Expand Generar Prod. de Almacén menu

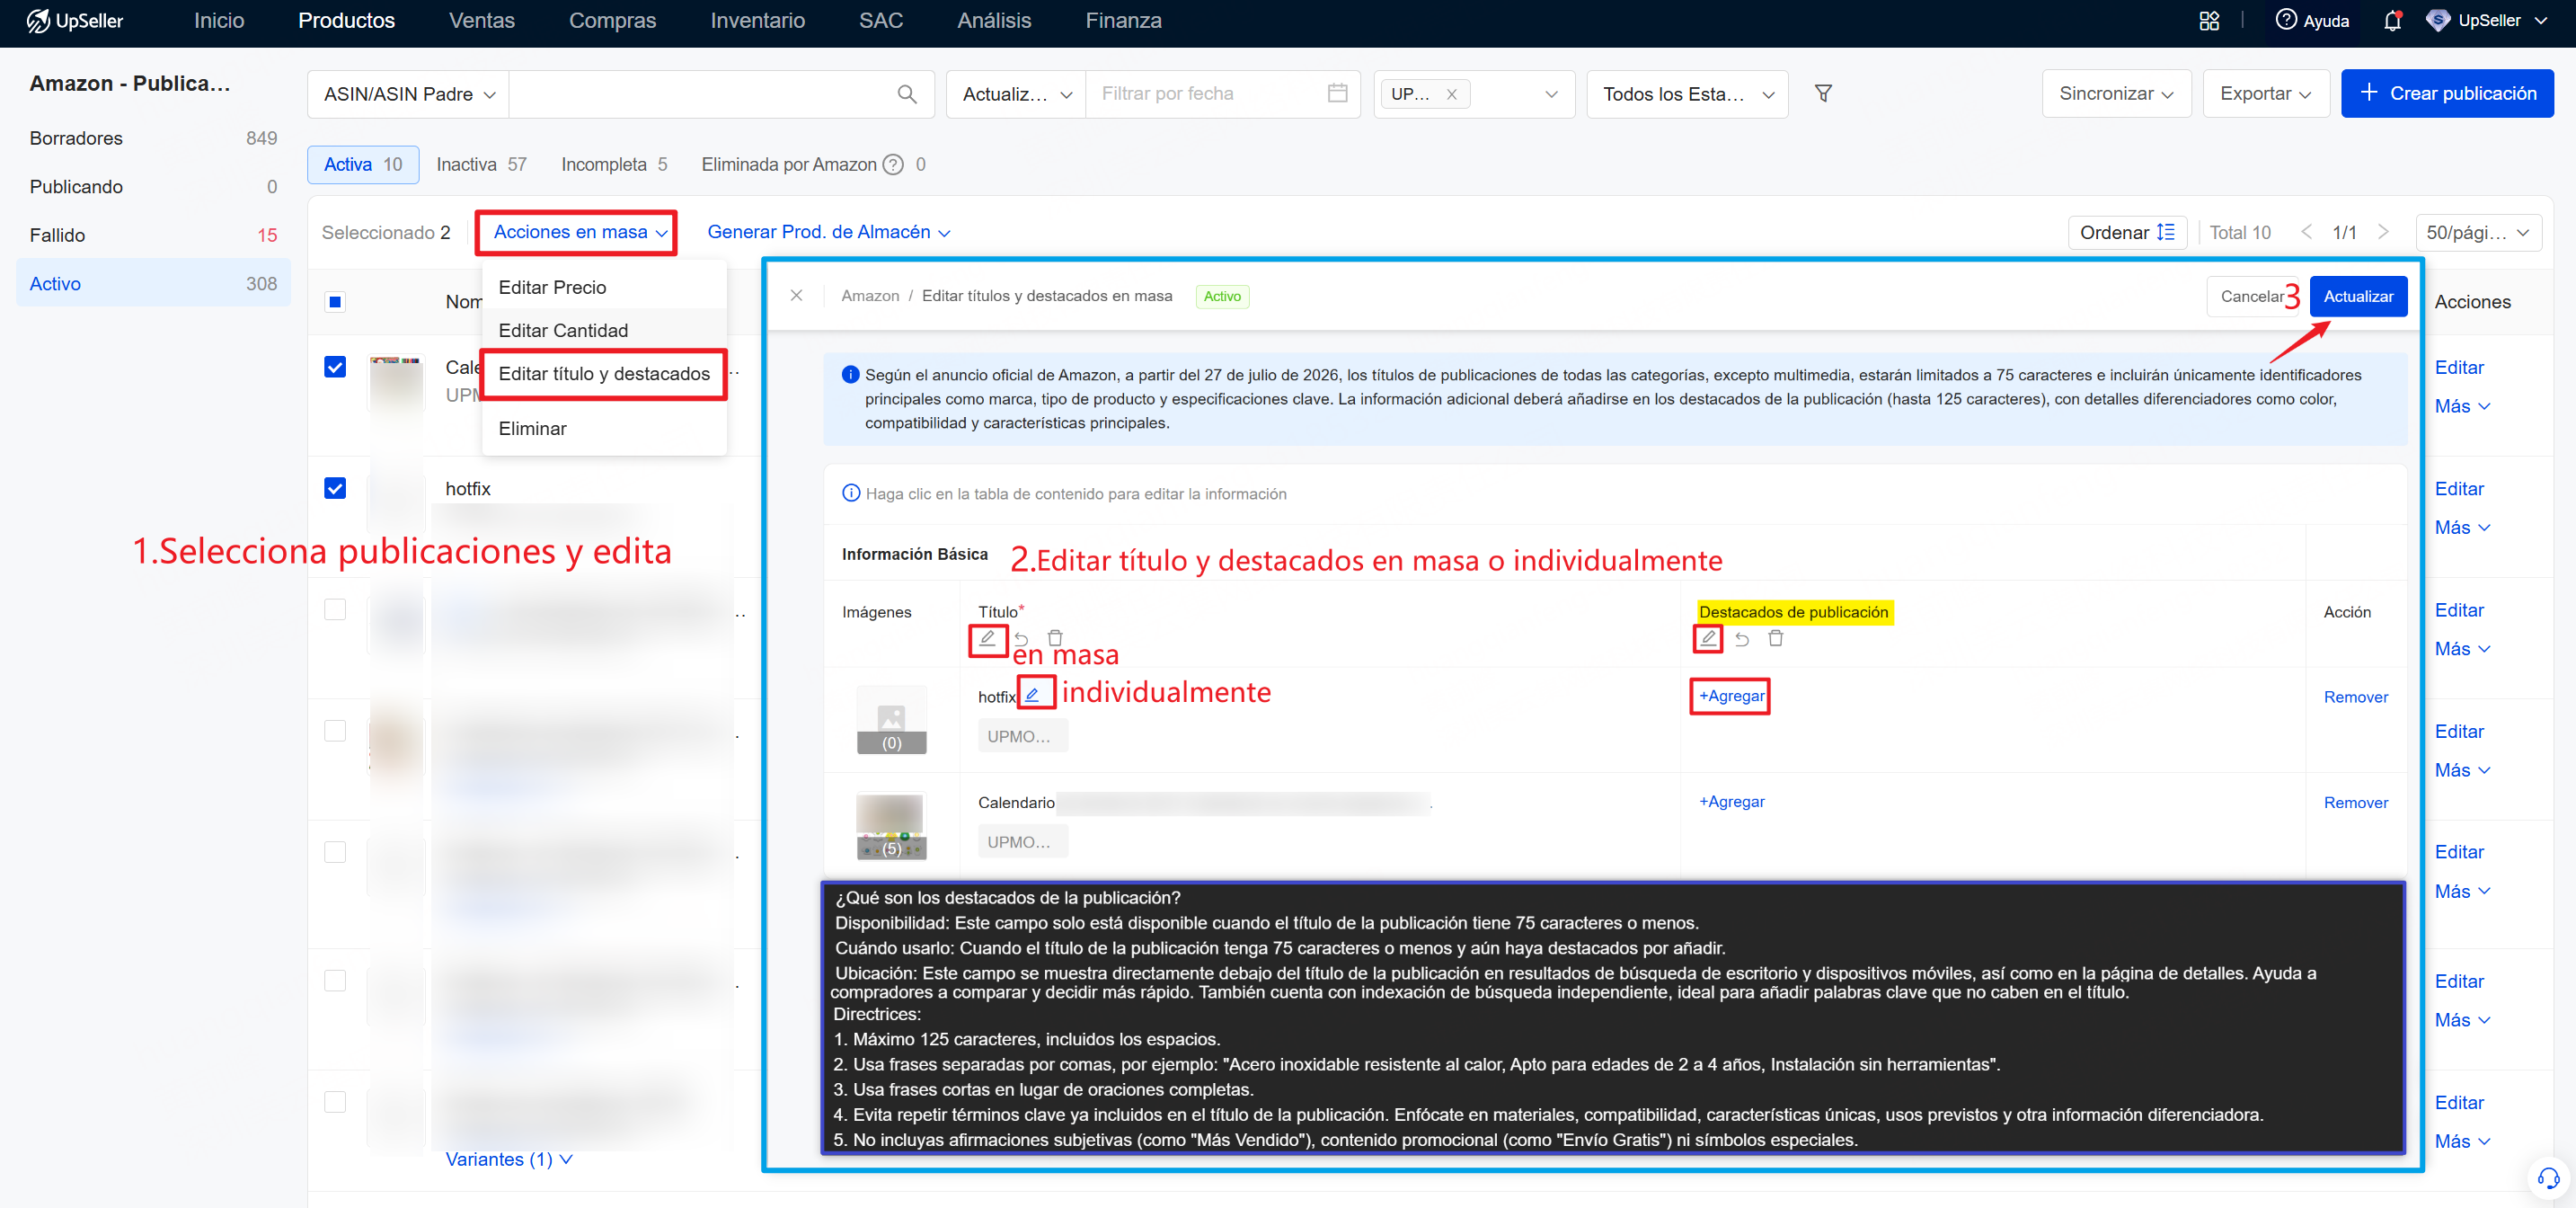(x=828, y=232)
